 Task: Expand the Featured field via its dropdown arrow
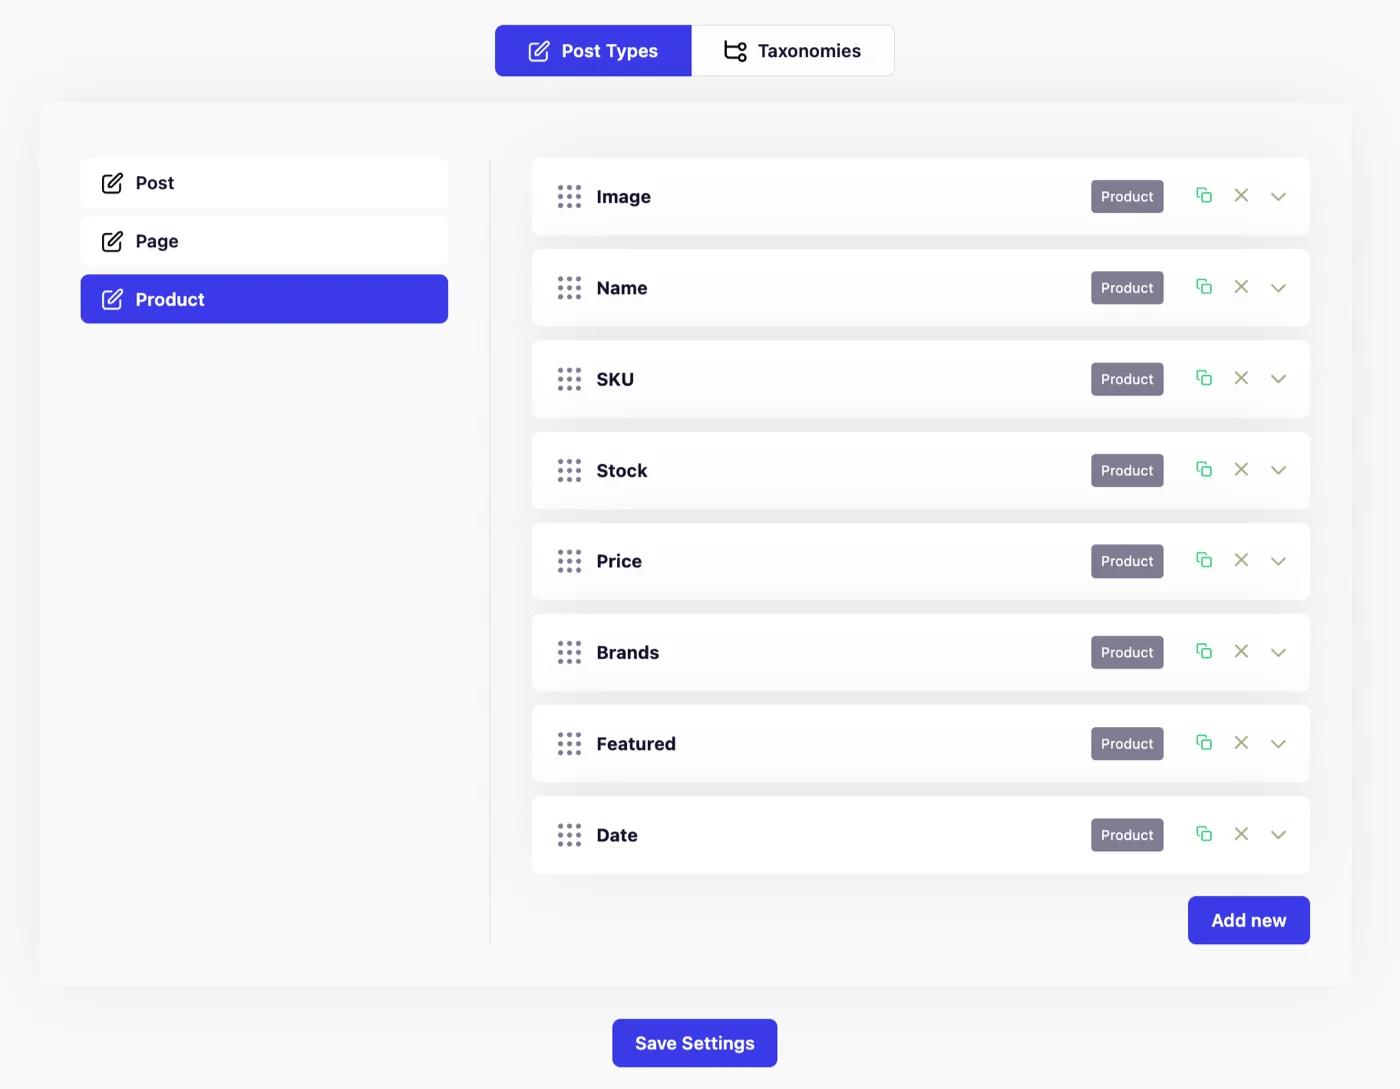1278,743
